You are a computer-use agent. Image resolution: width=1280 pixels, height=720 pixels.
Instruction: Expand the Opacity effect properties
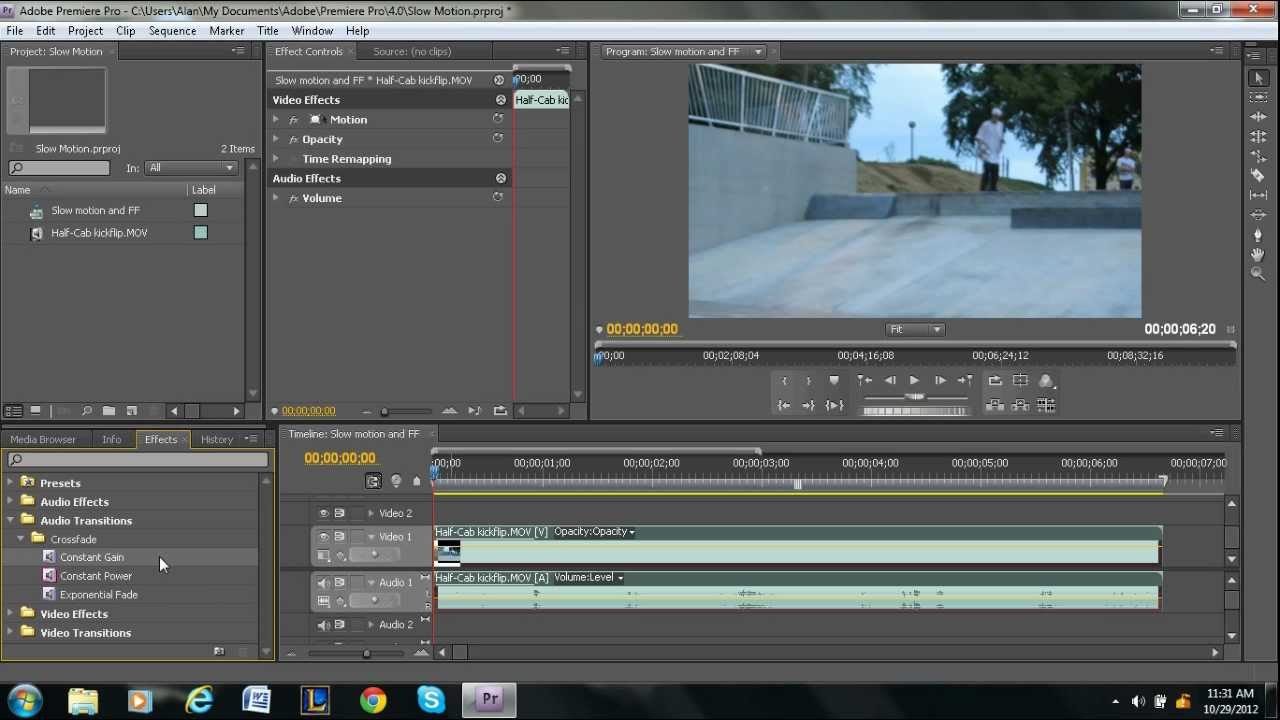coord(276,139)
